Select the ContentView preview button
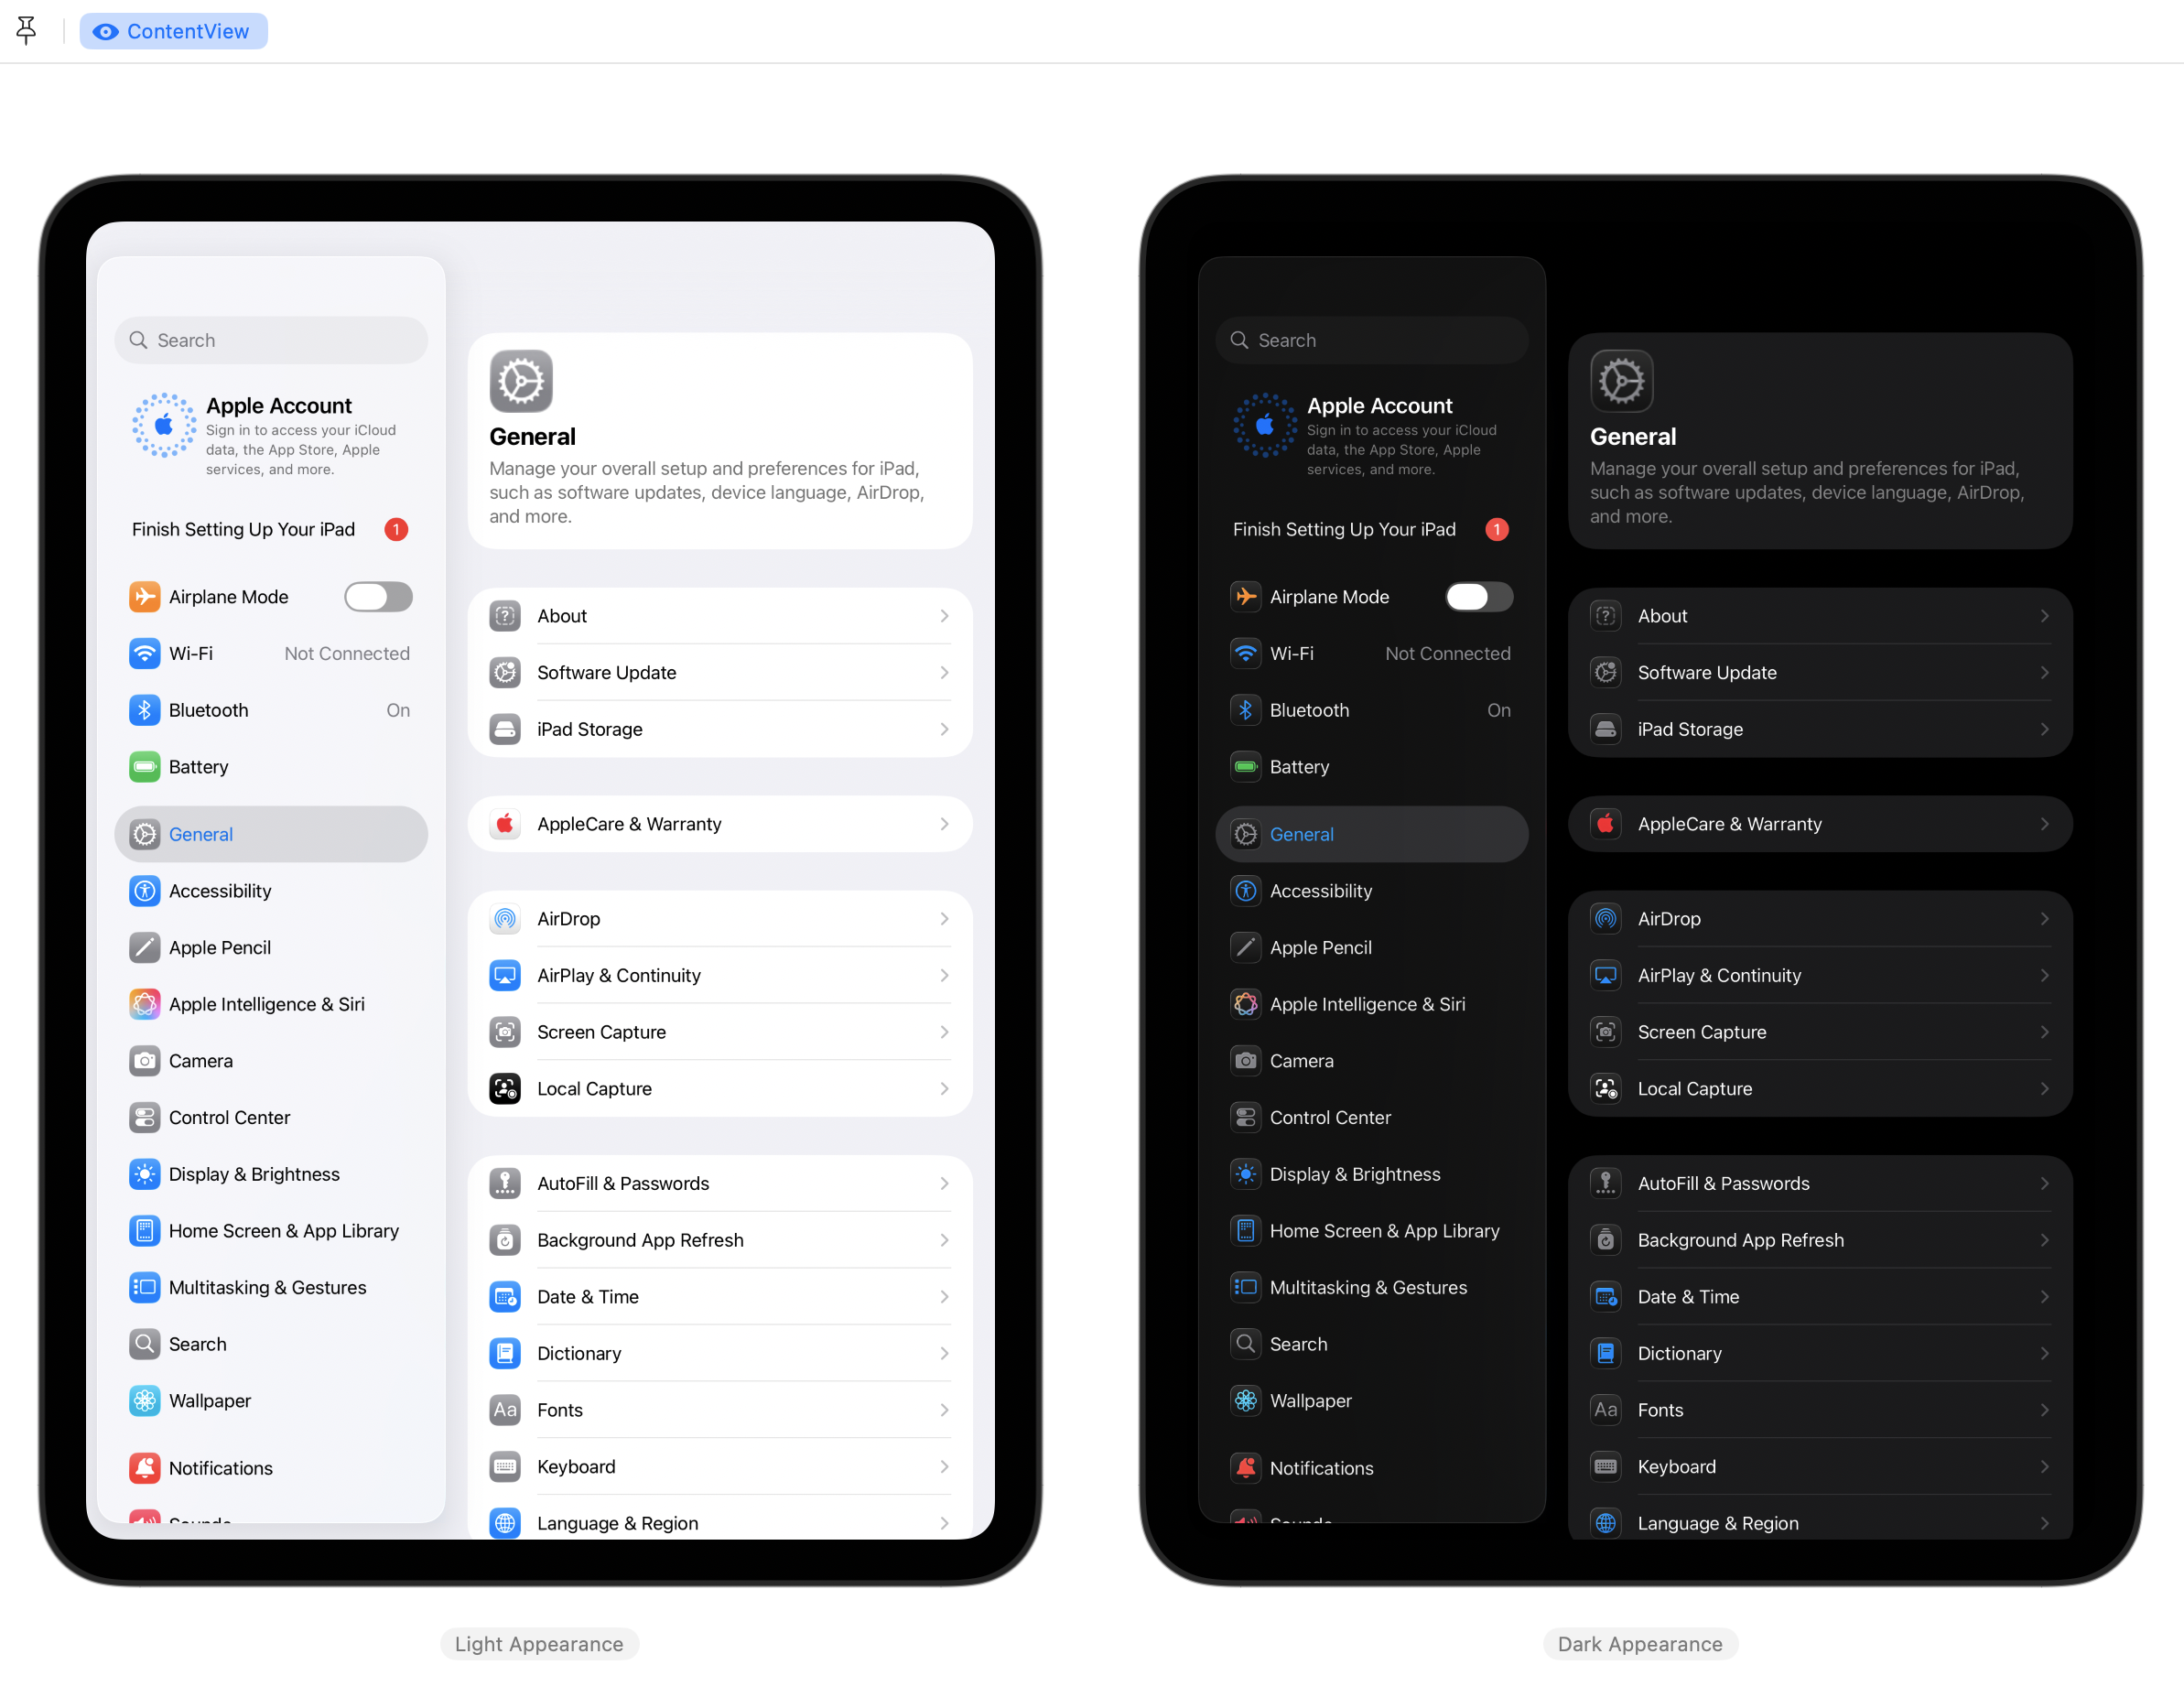 173,31
